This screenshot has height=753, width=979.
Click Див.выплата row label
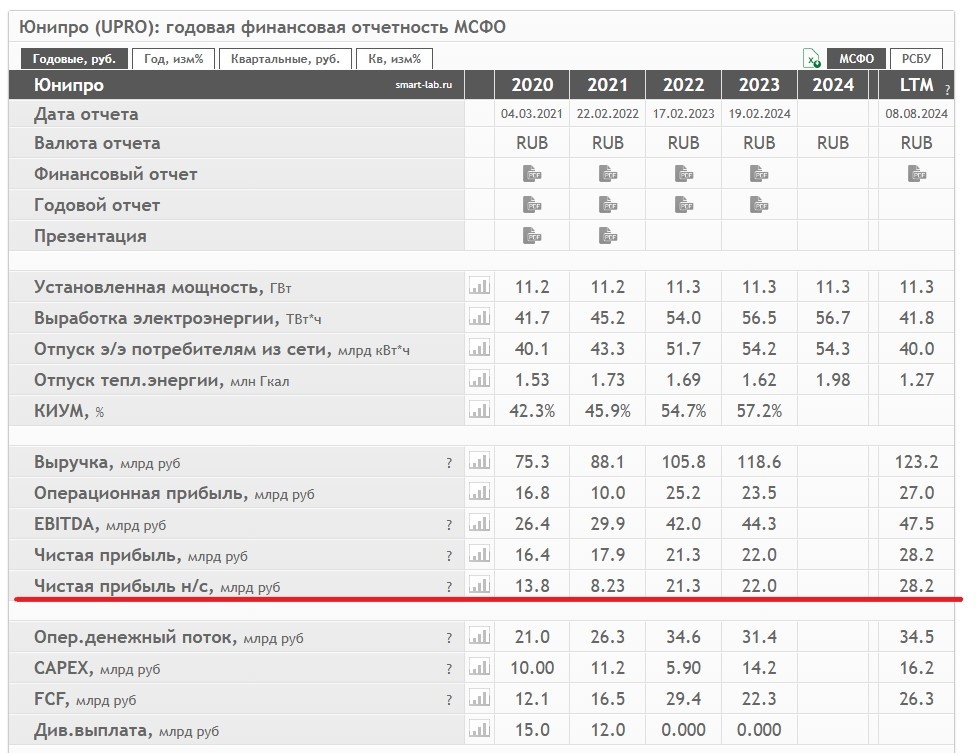pos(93,730)
